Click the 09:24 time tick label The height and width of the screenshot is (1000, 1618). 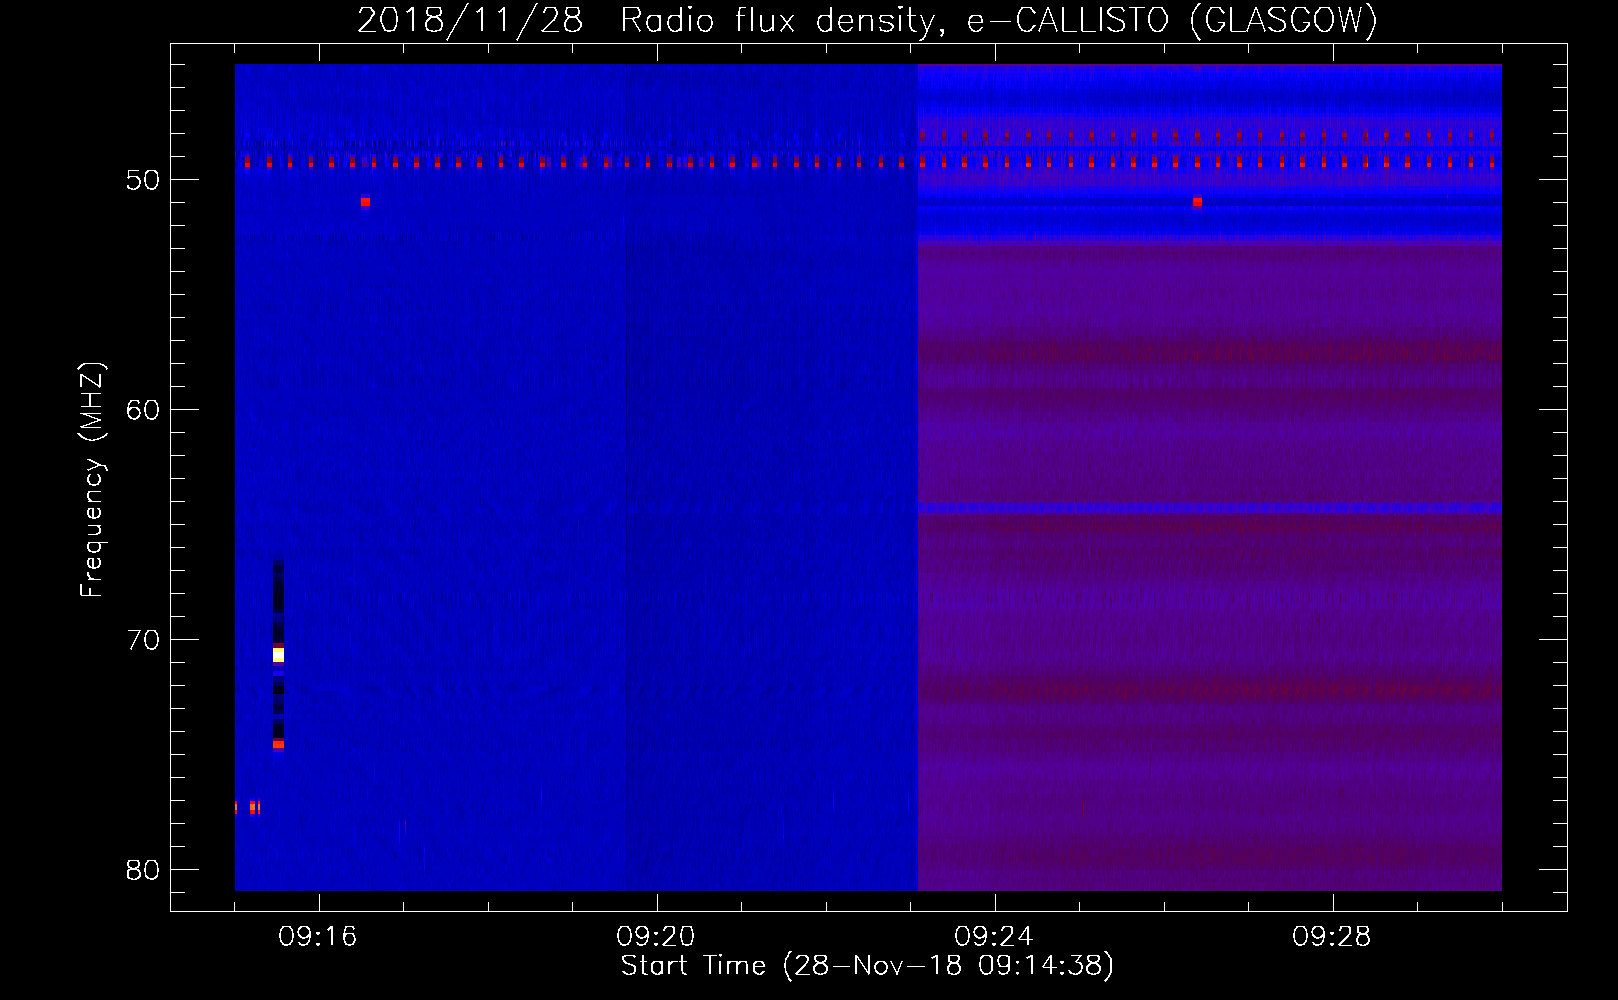(994, 937)
